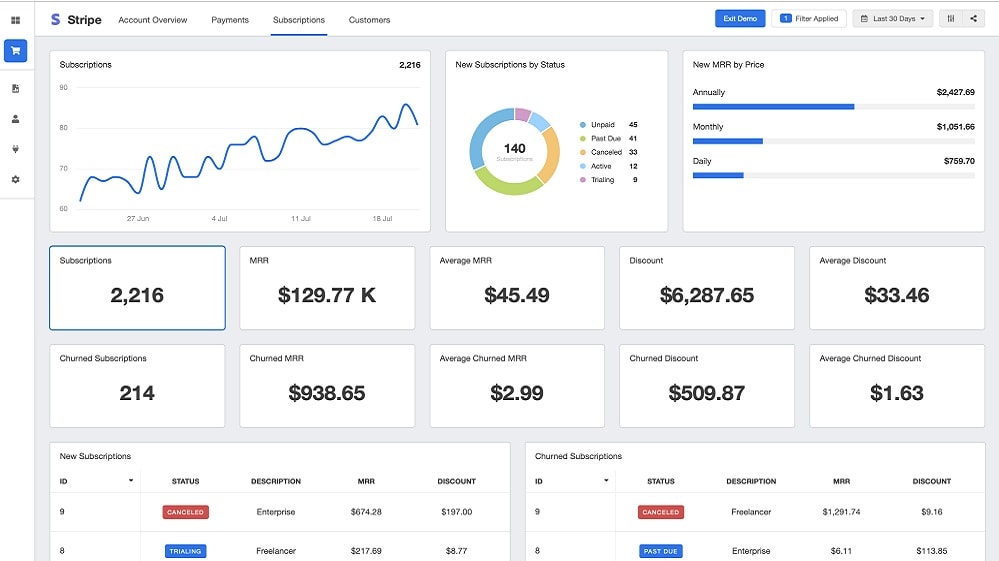Toggle ID sort arrow in Churned Subscriptions table

pos(606,480)
